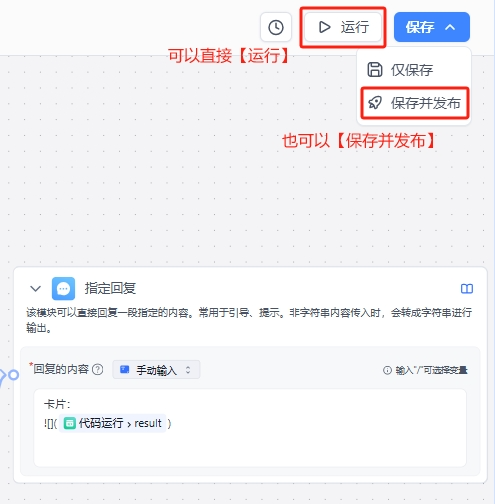
Task: Click the rocket icon beside 保存并发布
Action: [375, 103]
